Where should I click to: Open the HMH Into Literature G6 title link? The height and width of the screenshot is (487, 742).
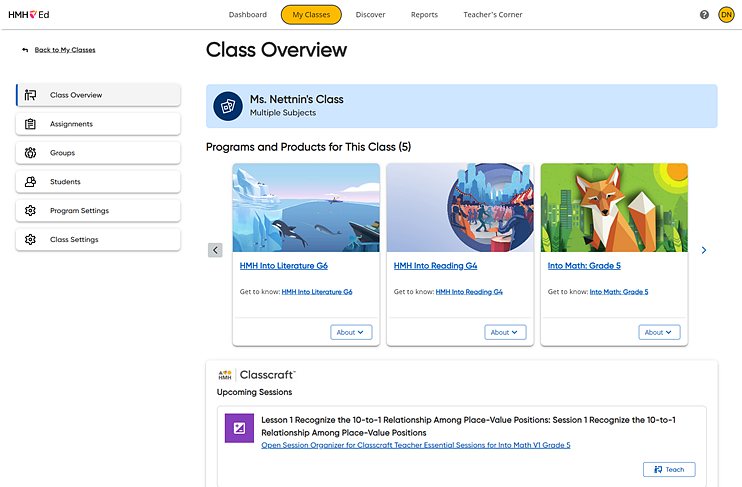coord(283,266)
